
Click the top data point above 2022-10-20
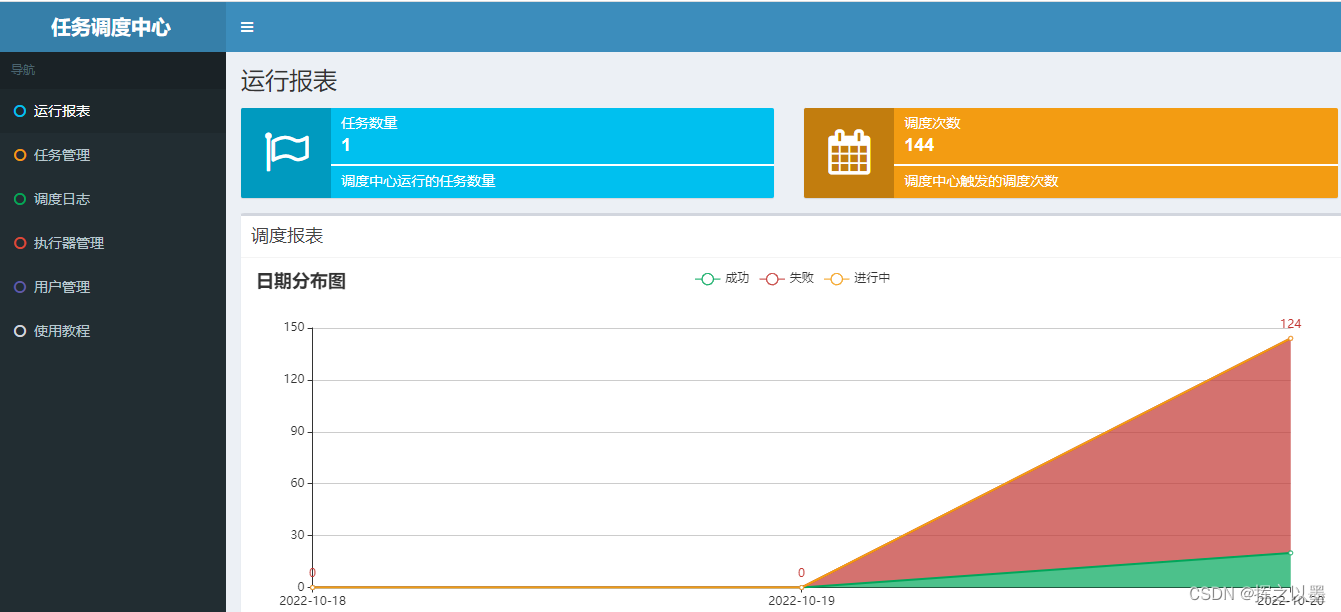tap(1290, 338)
